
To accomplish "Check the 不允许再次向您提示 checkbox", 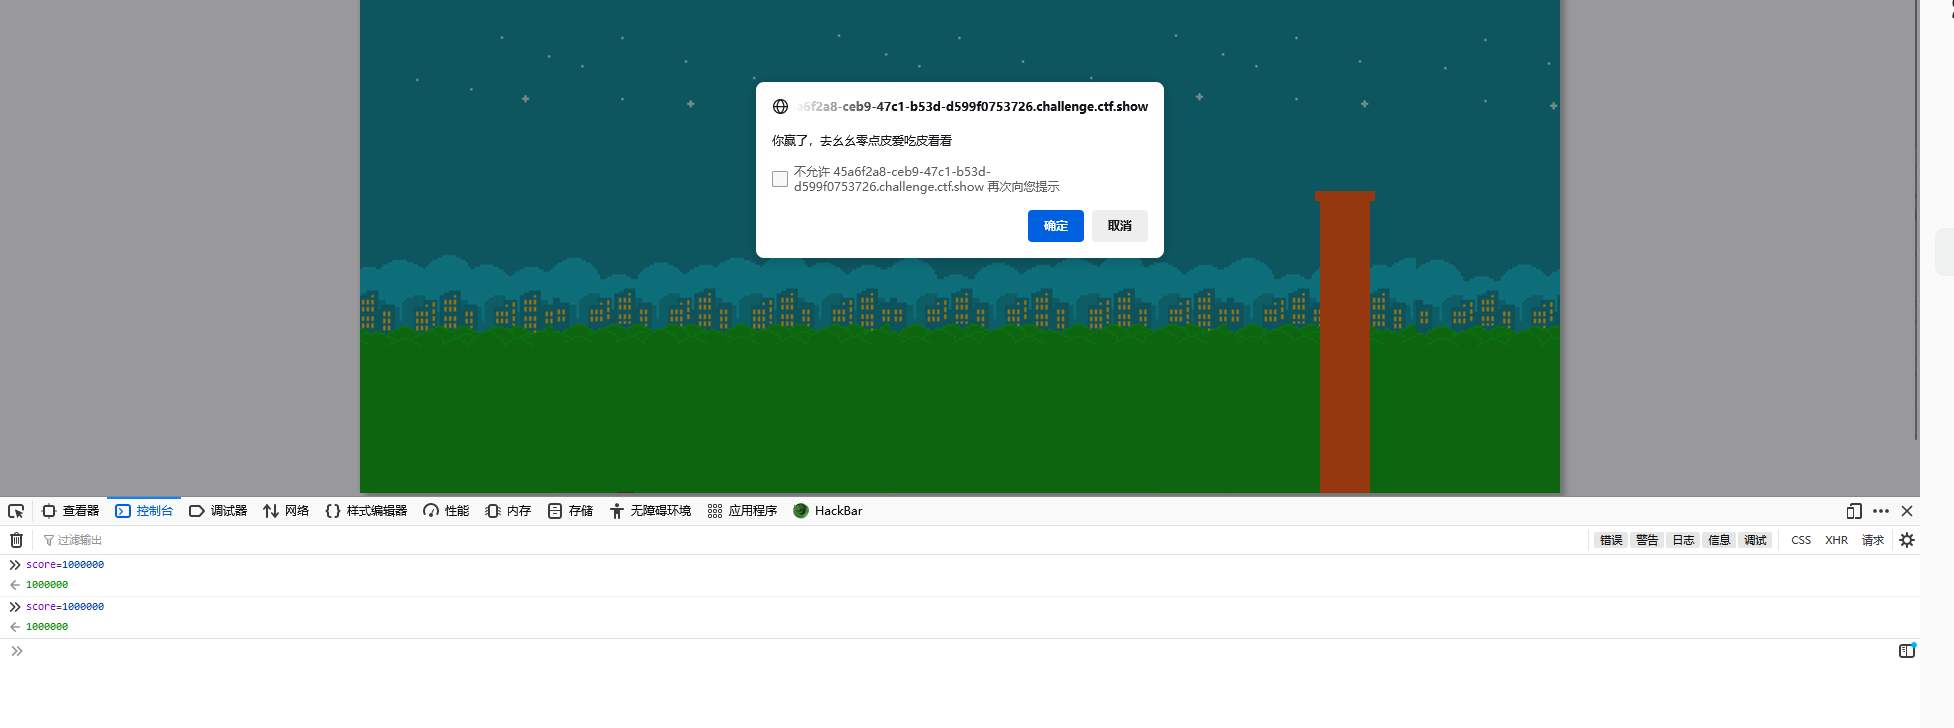I will (780, 179).
